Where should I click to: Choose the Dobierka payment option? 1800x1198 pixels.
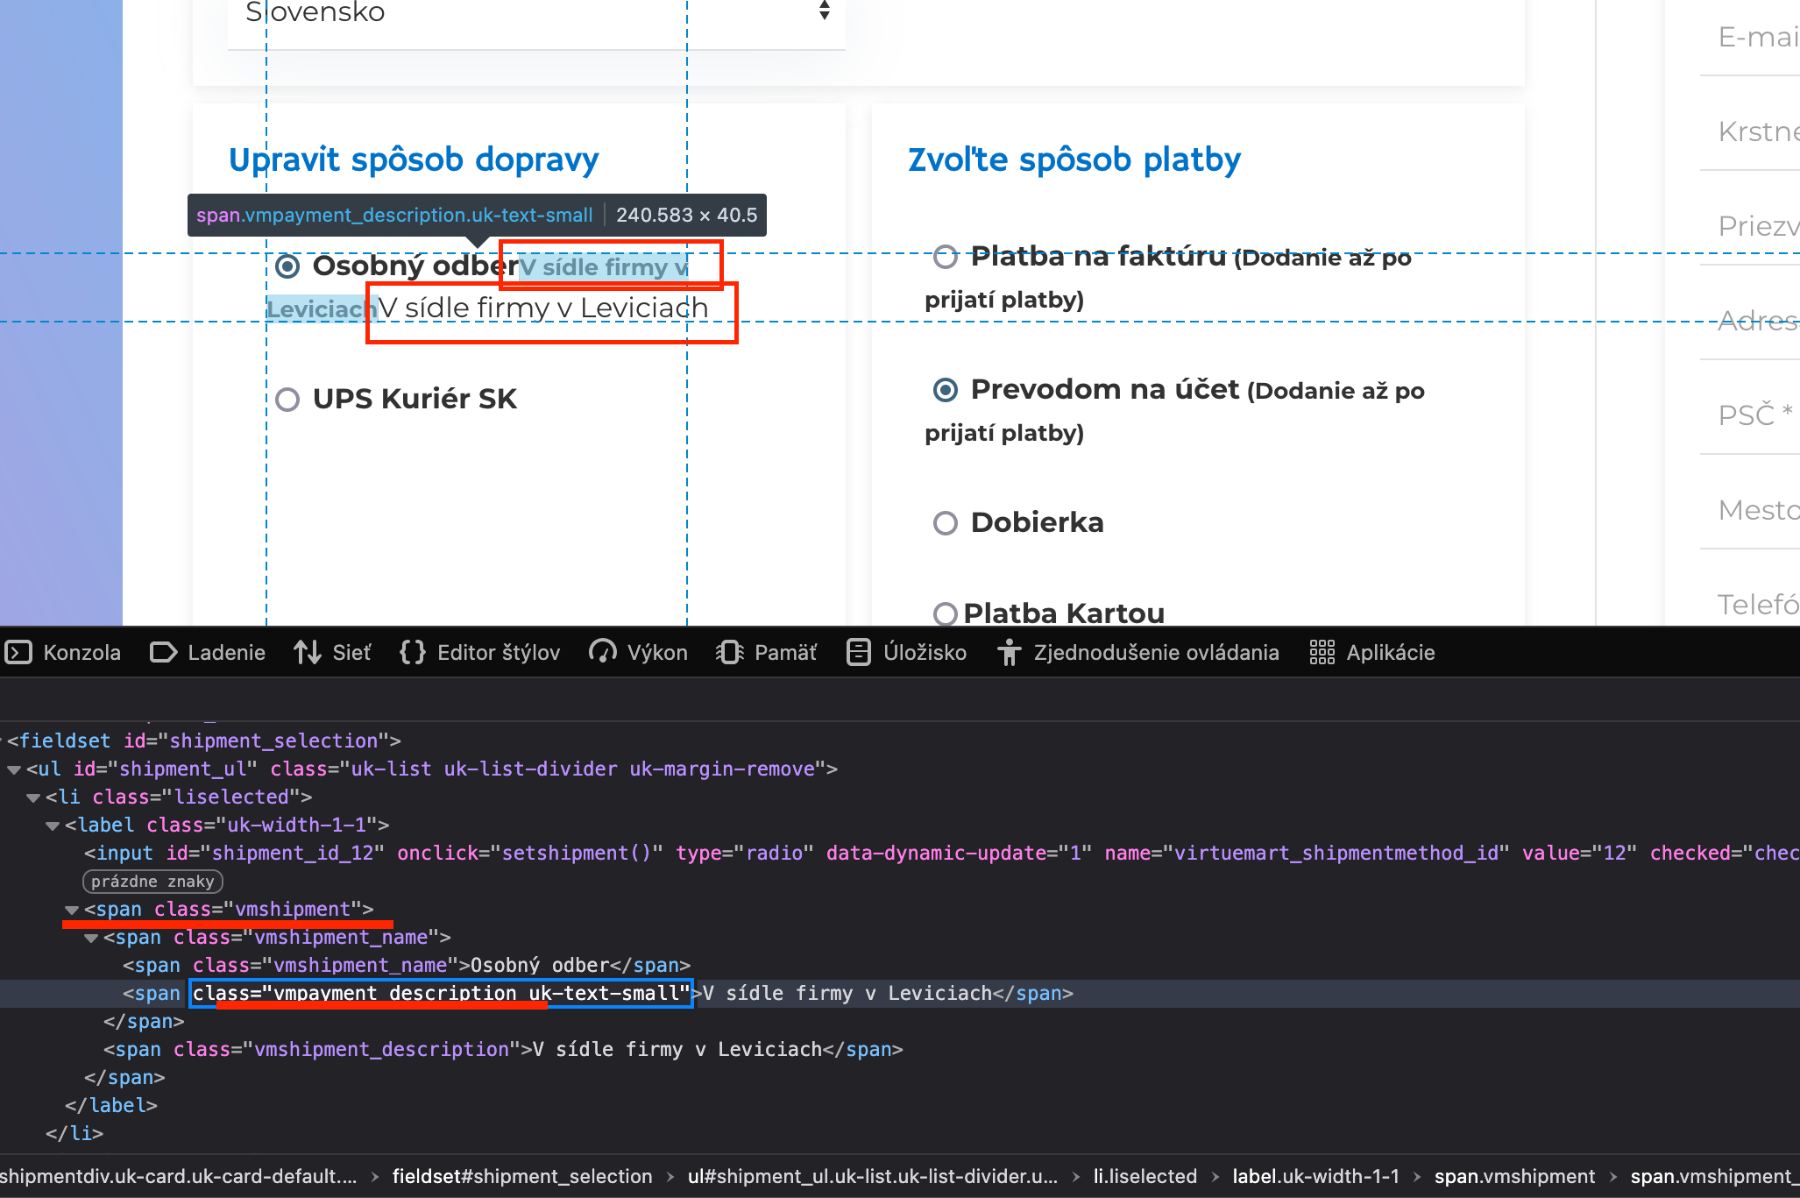click(x=945, y=523)
